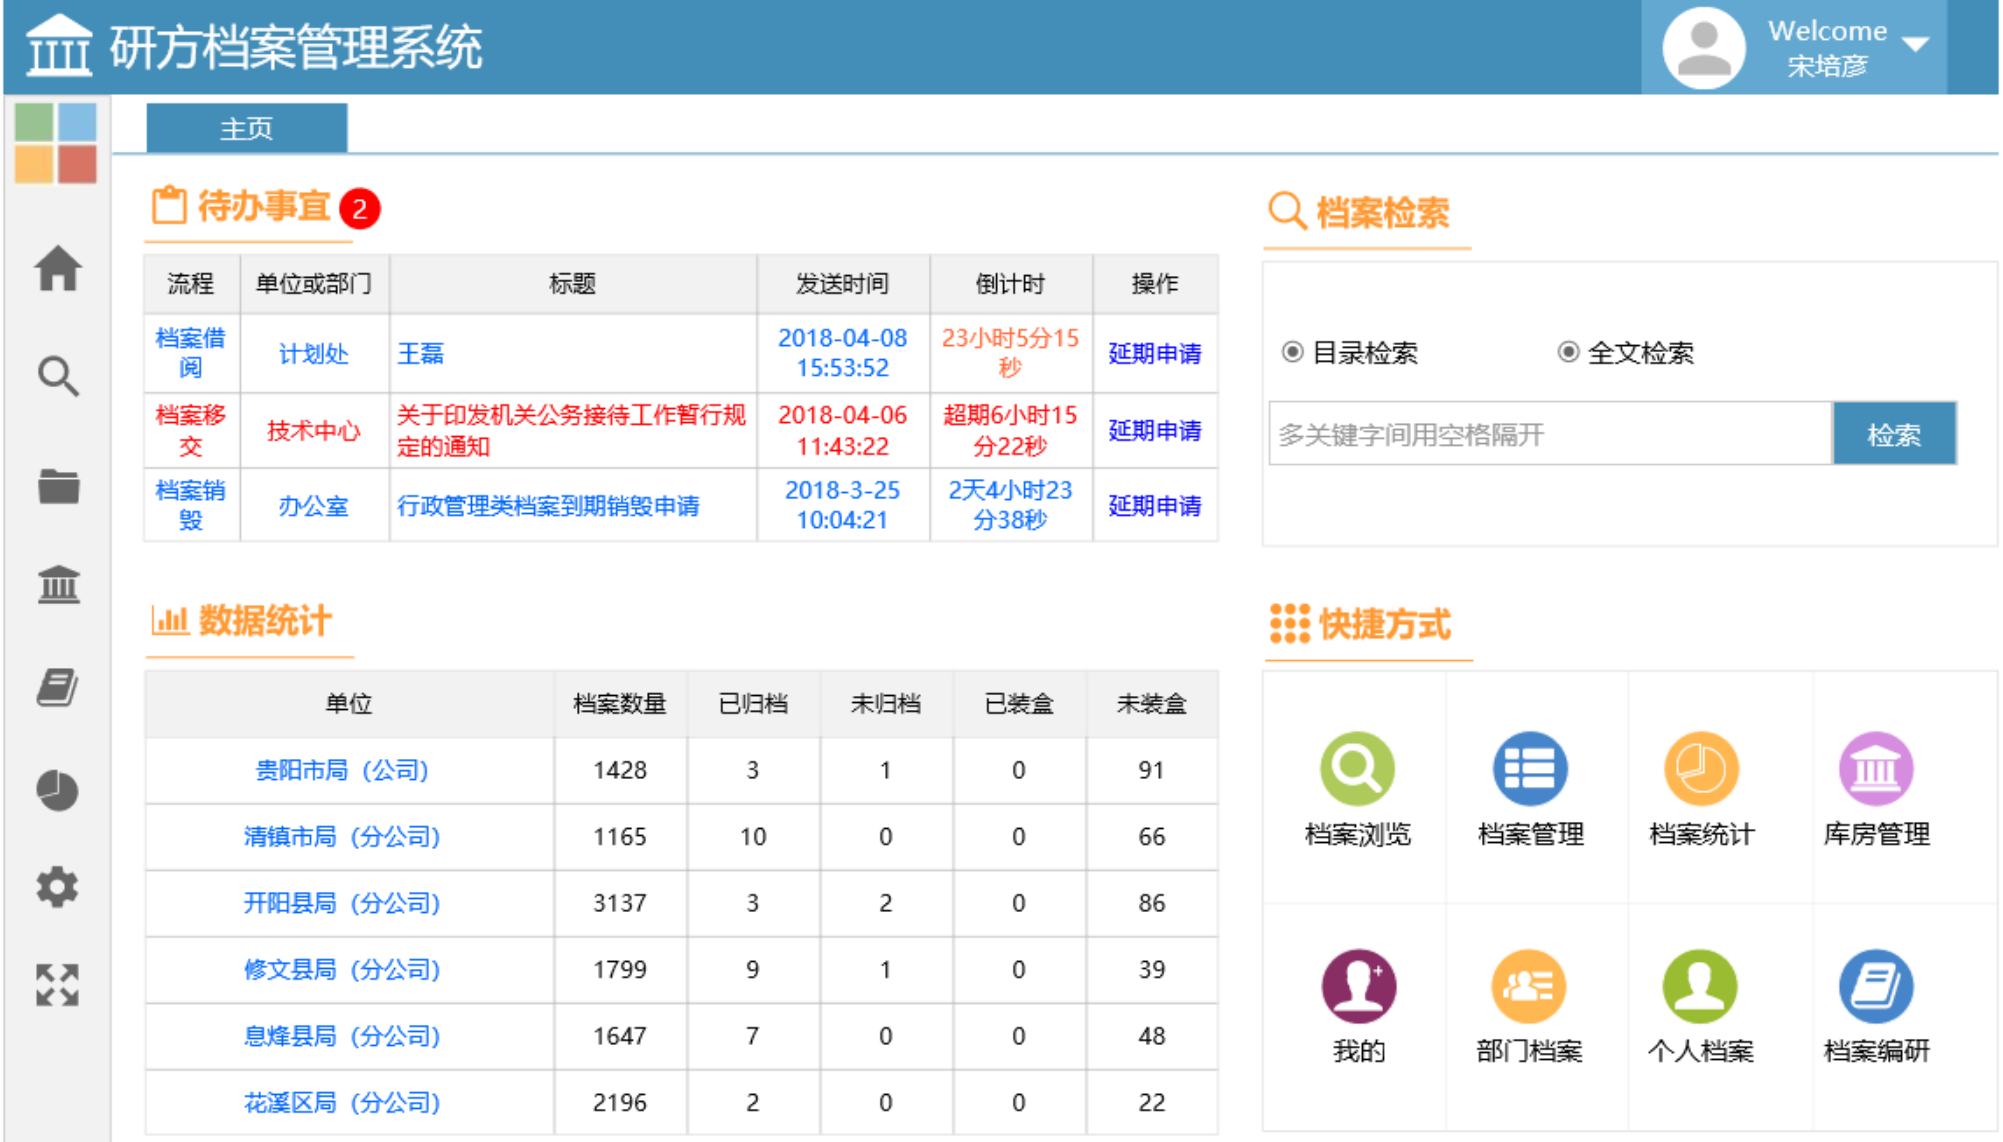This screenshot has height=1142, width=2003.
Task: Click the clipboard icon beside 待办事宜
Action: pos(169,206)
